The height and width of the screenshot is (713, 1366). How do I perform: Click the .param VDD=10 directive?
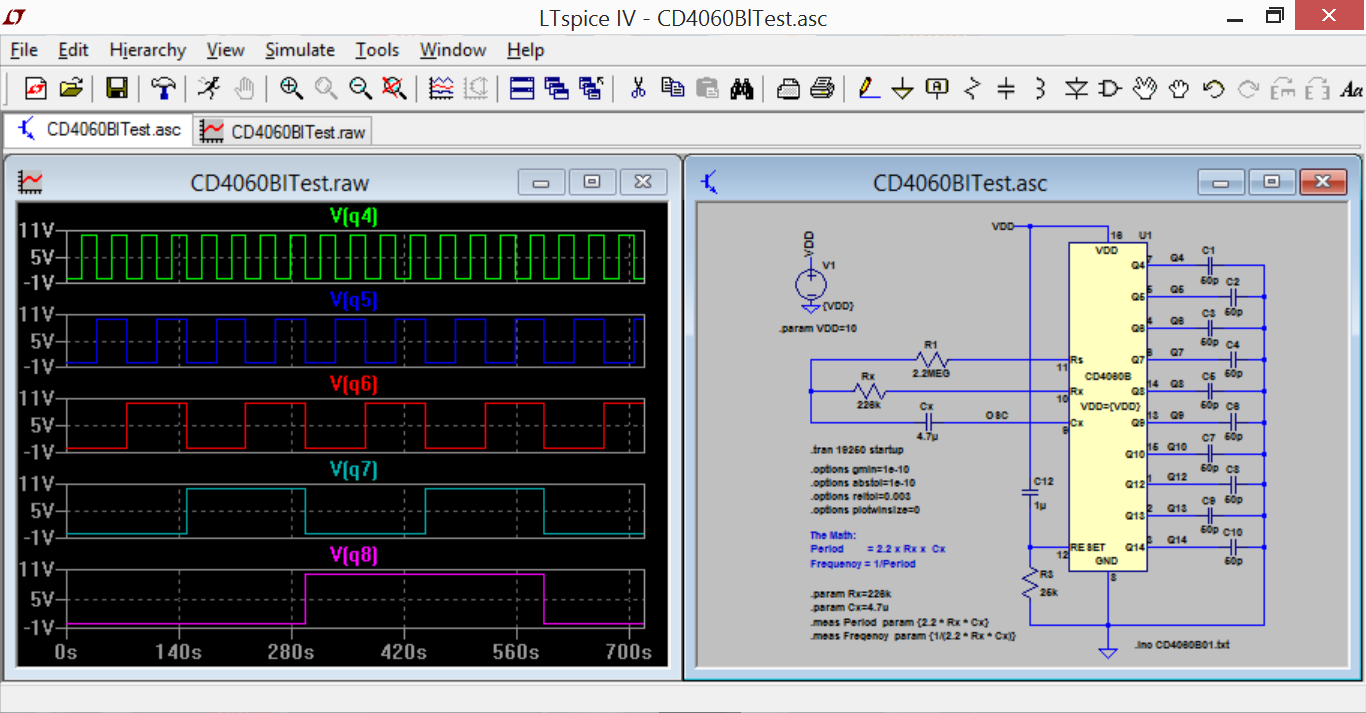[817, 328]
